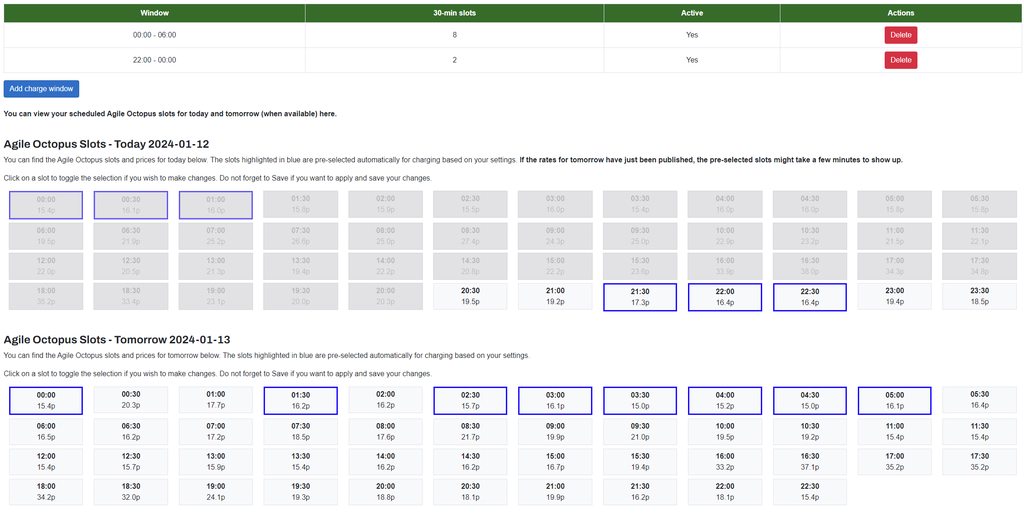The image size is (1024, 528).
Task: Pick today's 23:30 slot at 18.5p
Action: coord(979,297)
